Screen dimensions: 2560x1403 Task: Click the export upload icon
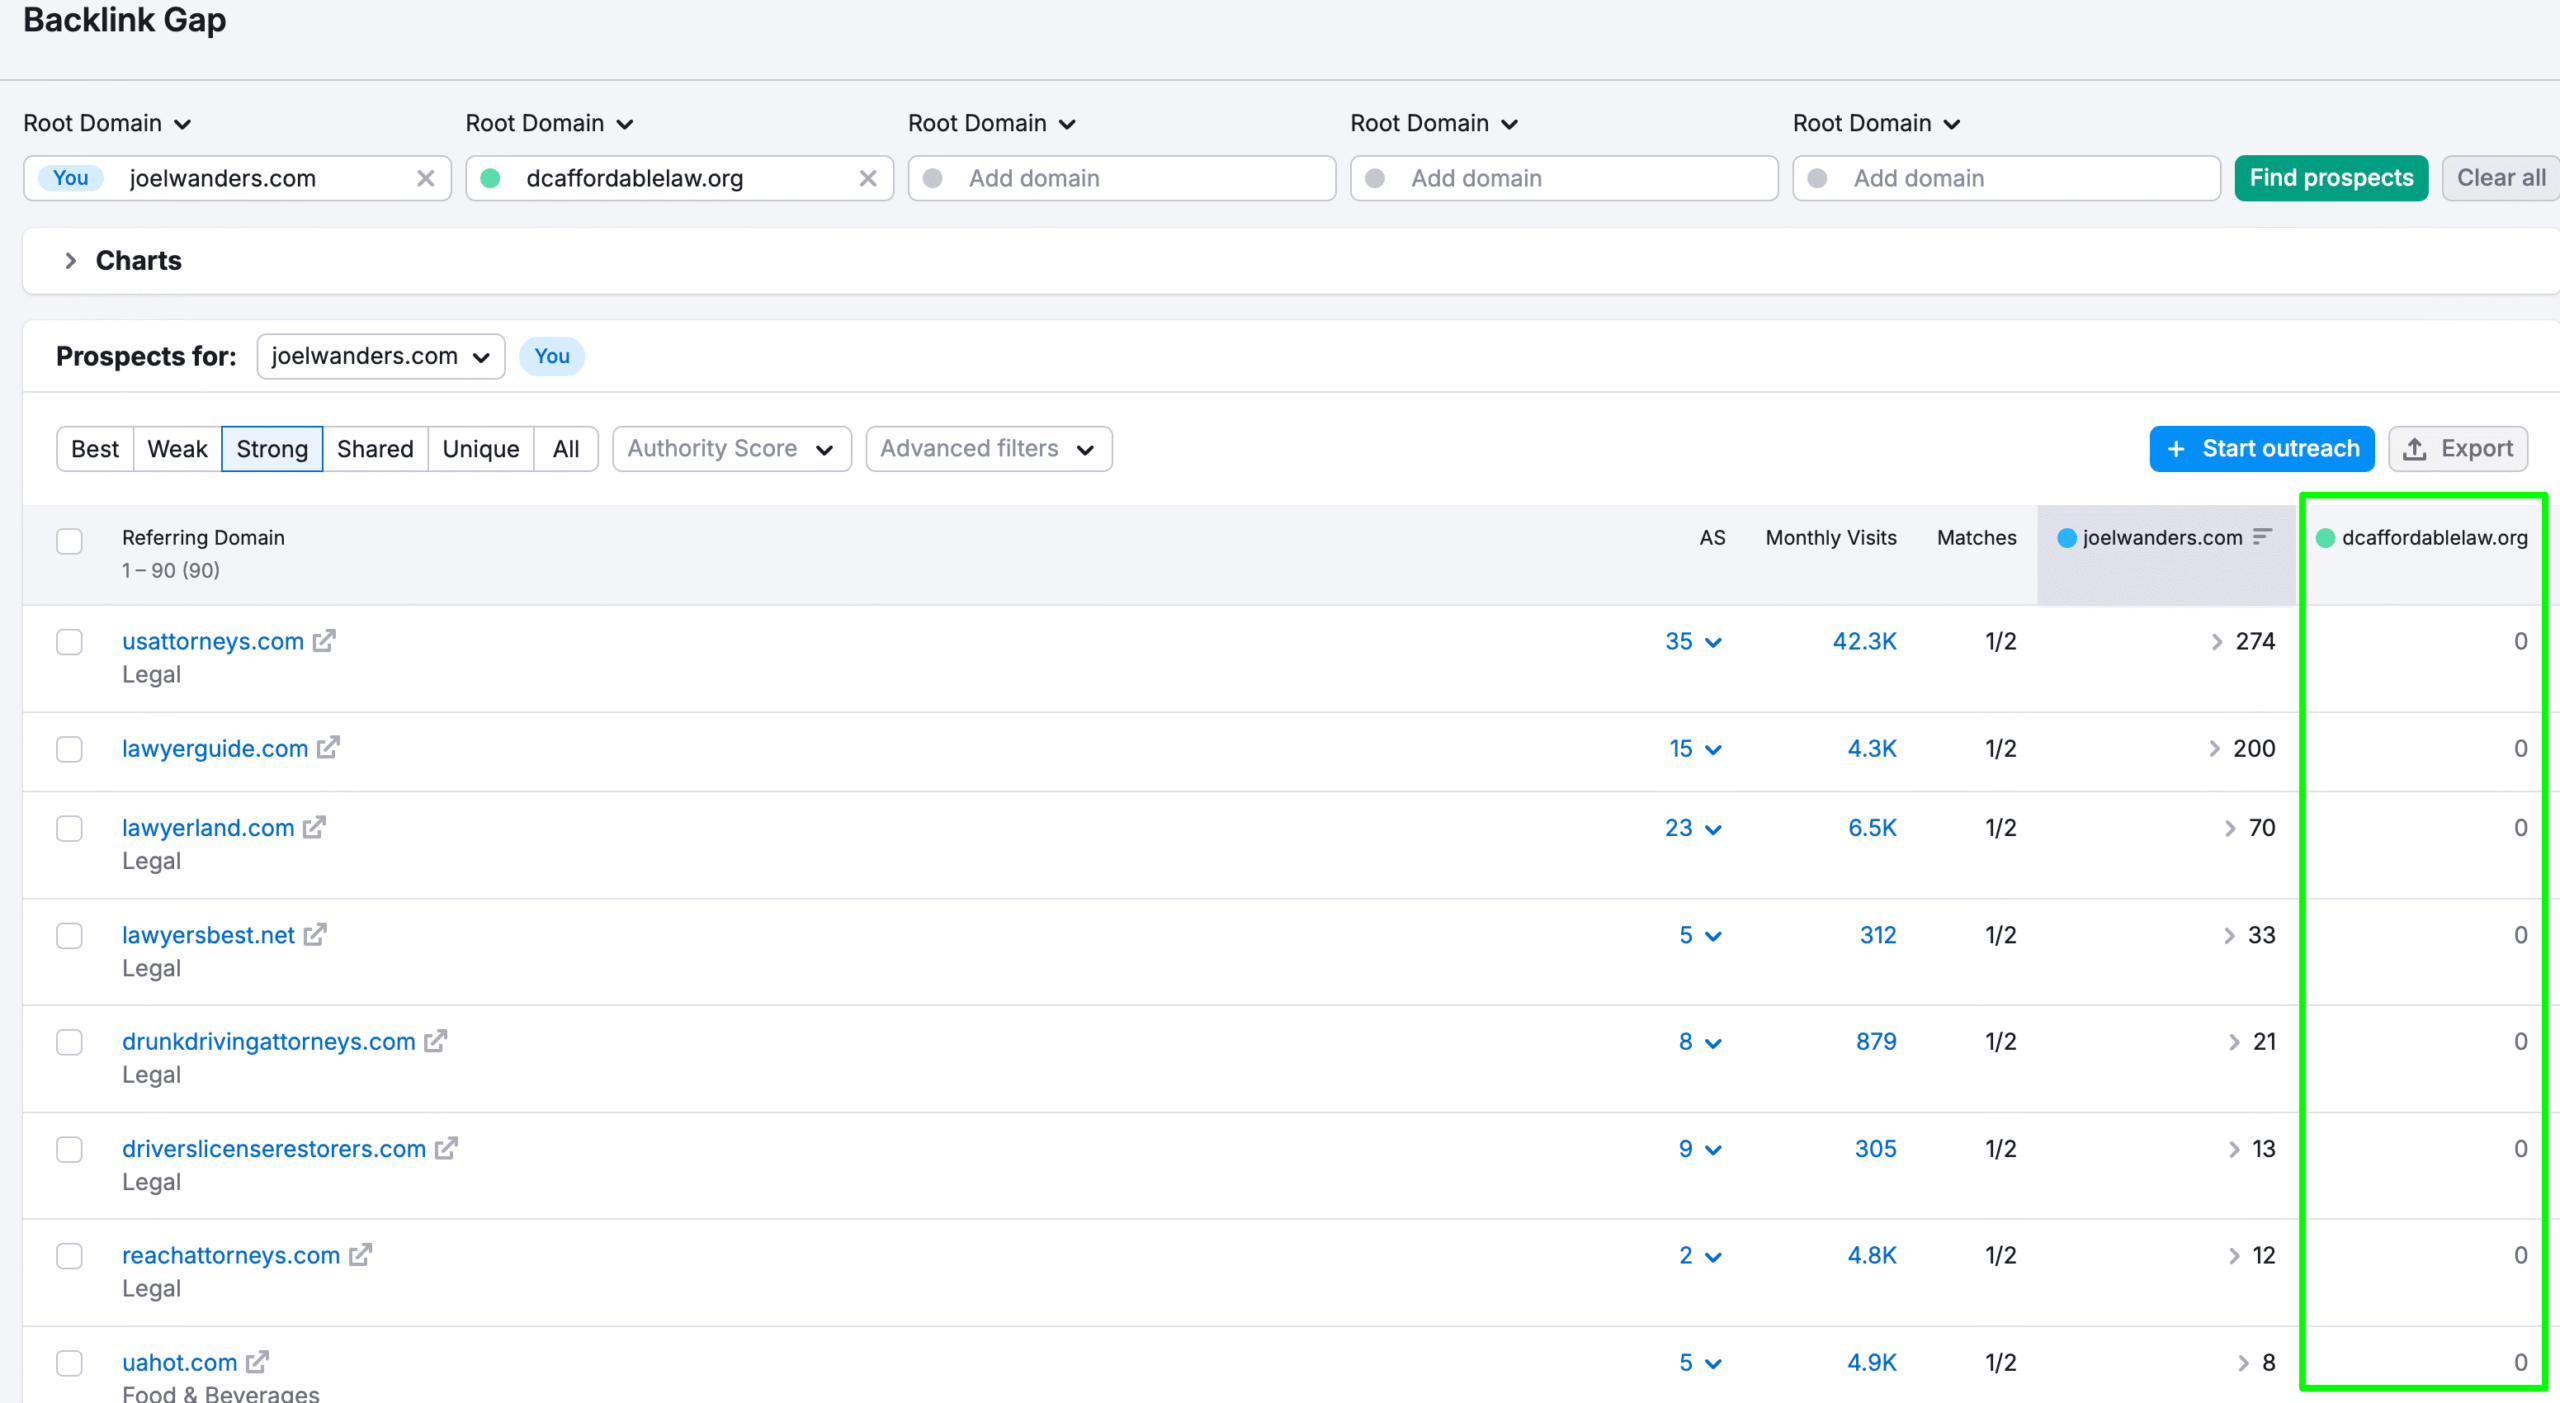(x=2414, y=449)
